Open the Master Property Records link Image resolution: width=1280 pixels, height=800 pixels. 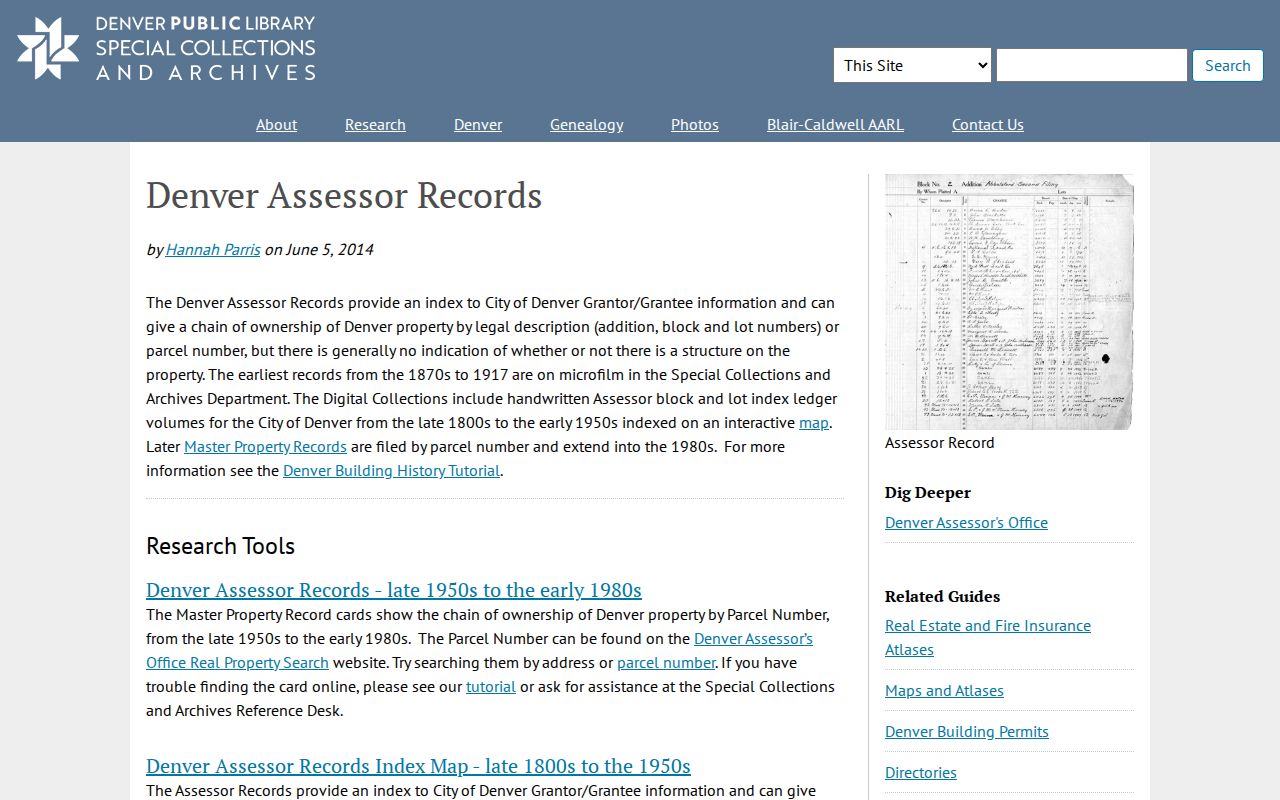tap(265, 446)
